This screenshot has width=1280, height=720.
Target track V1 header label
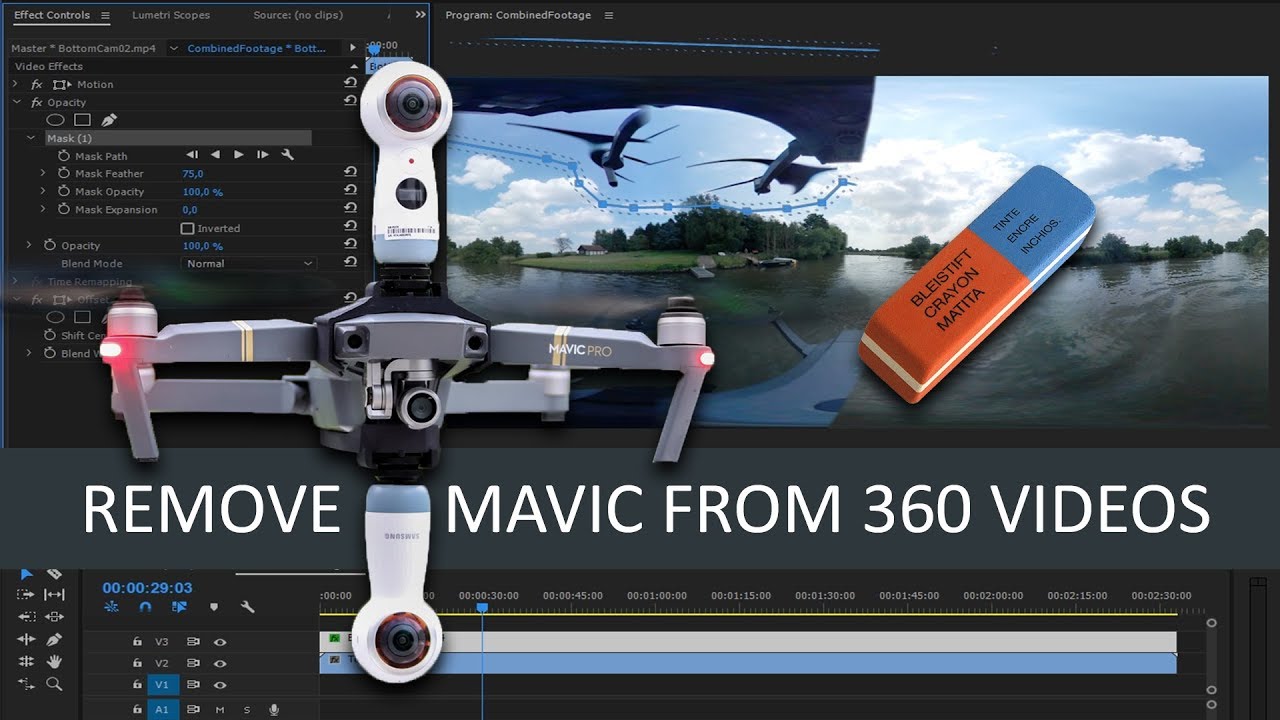163,685
